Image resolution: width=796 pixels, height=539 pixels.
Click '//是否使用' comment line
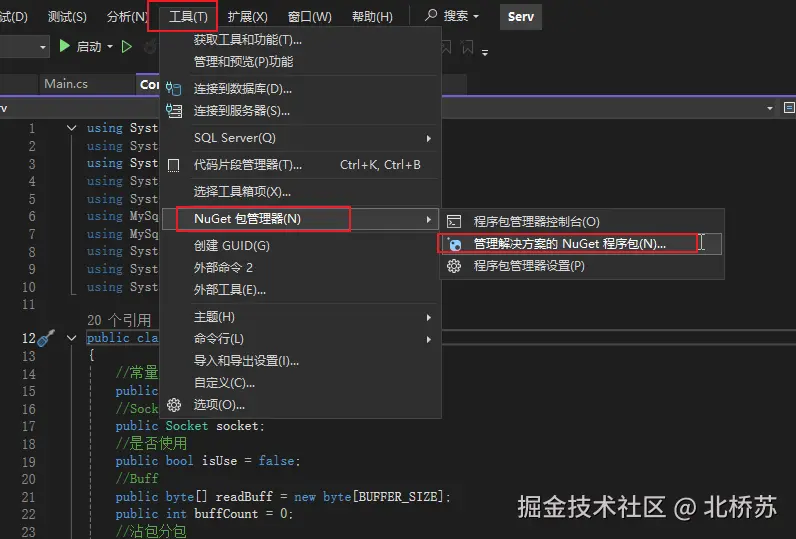(151, 444)
